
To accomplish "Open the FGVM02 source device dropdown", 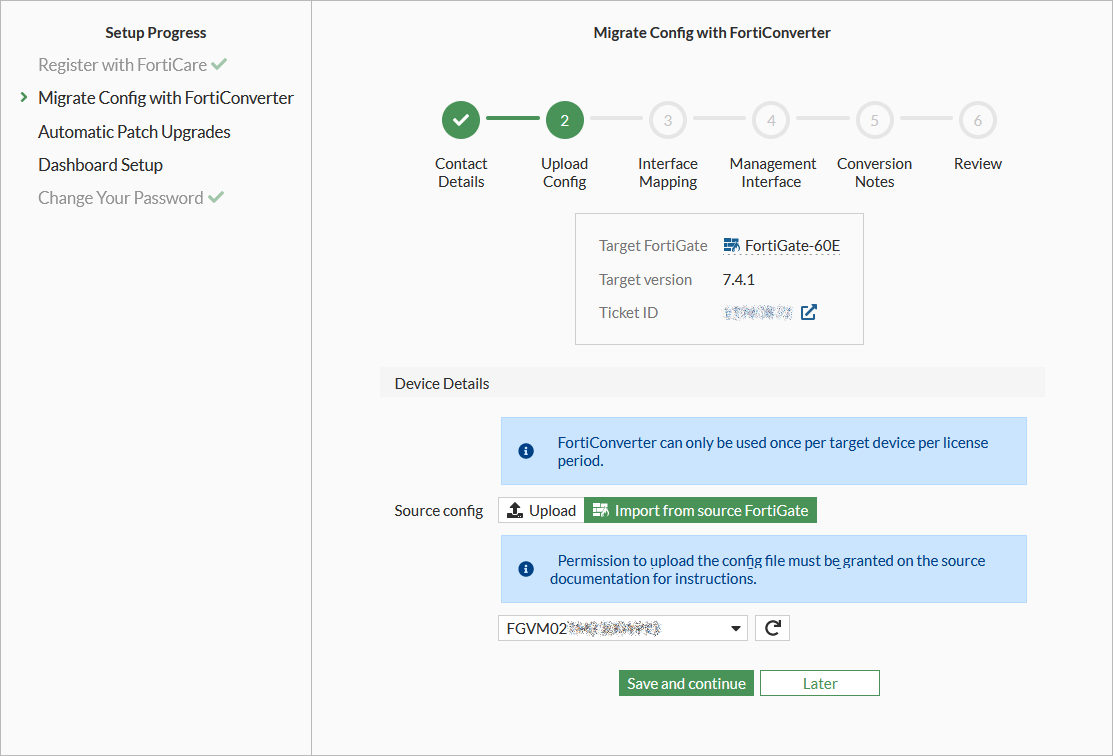I will click(x=620, y=627).
